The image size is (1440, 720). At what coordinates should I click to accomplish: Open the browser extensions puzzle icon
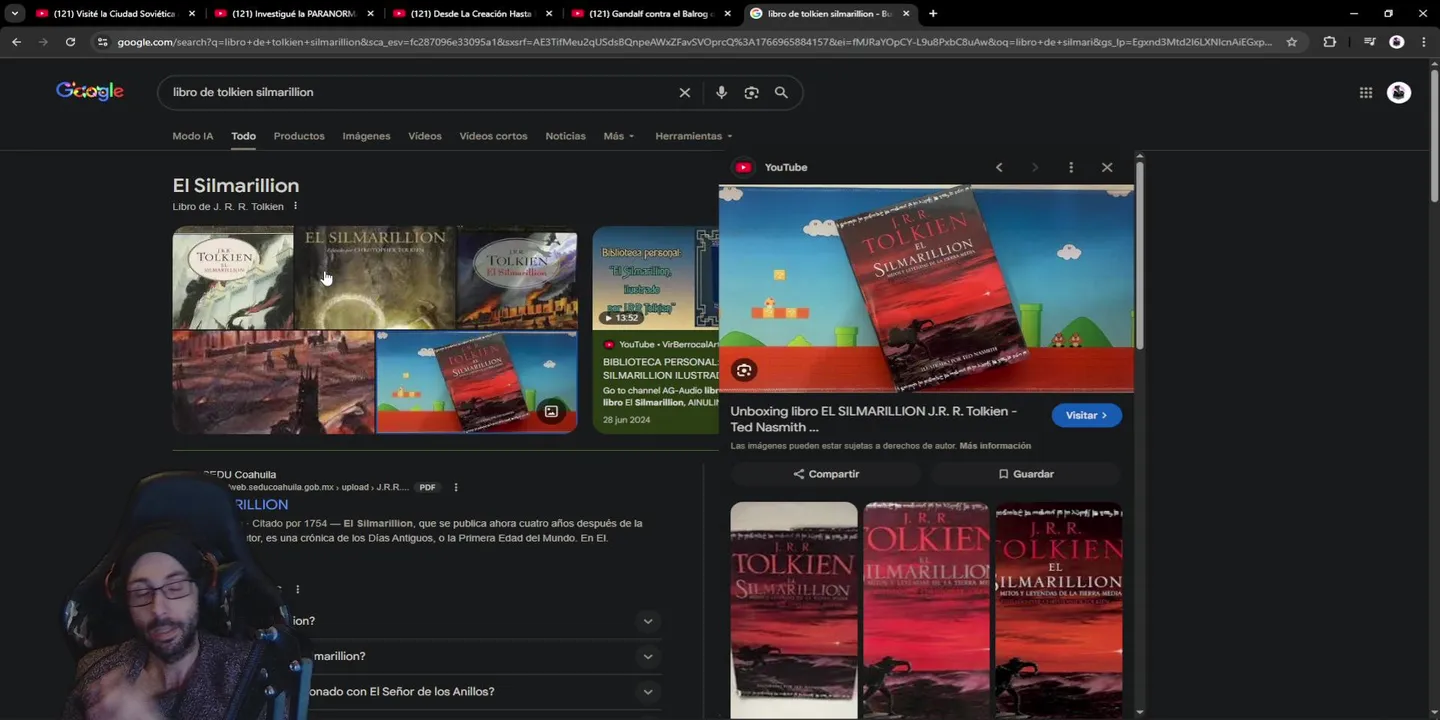[1329, 42]
